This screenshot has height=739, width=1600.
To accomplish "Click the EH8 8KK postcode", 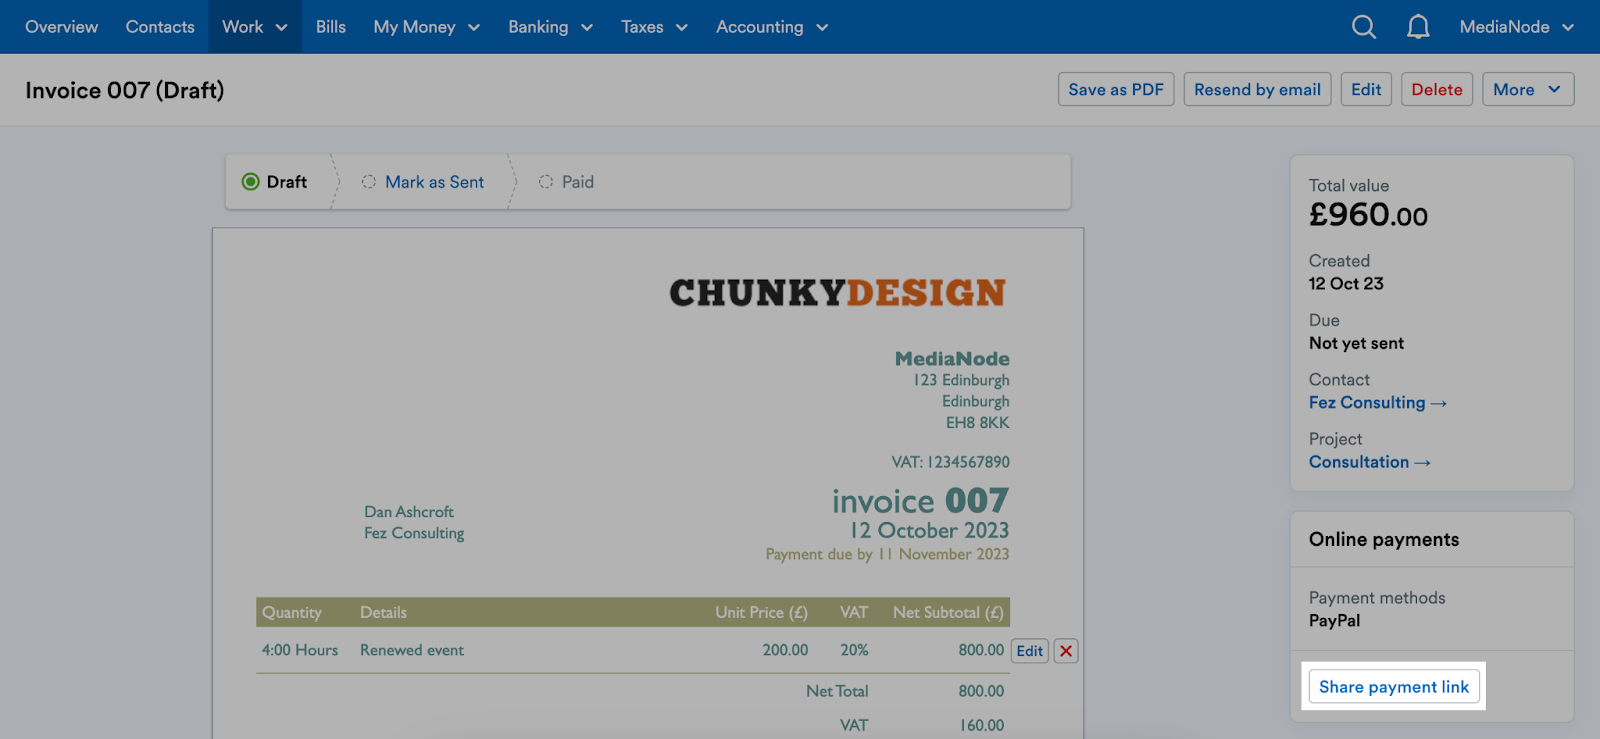I will (x=977, y=423).
